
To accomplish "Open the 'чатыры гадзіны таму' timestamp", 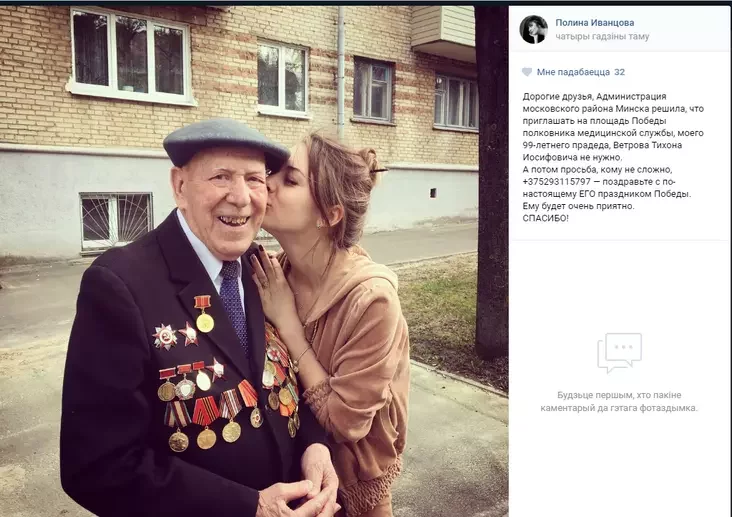I will click(x=602, y=36).
